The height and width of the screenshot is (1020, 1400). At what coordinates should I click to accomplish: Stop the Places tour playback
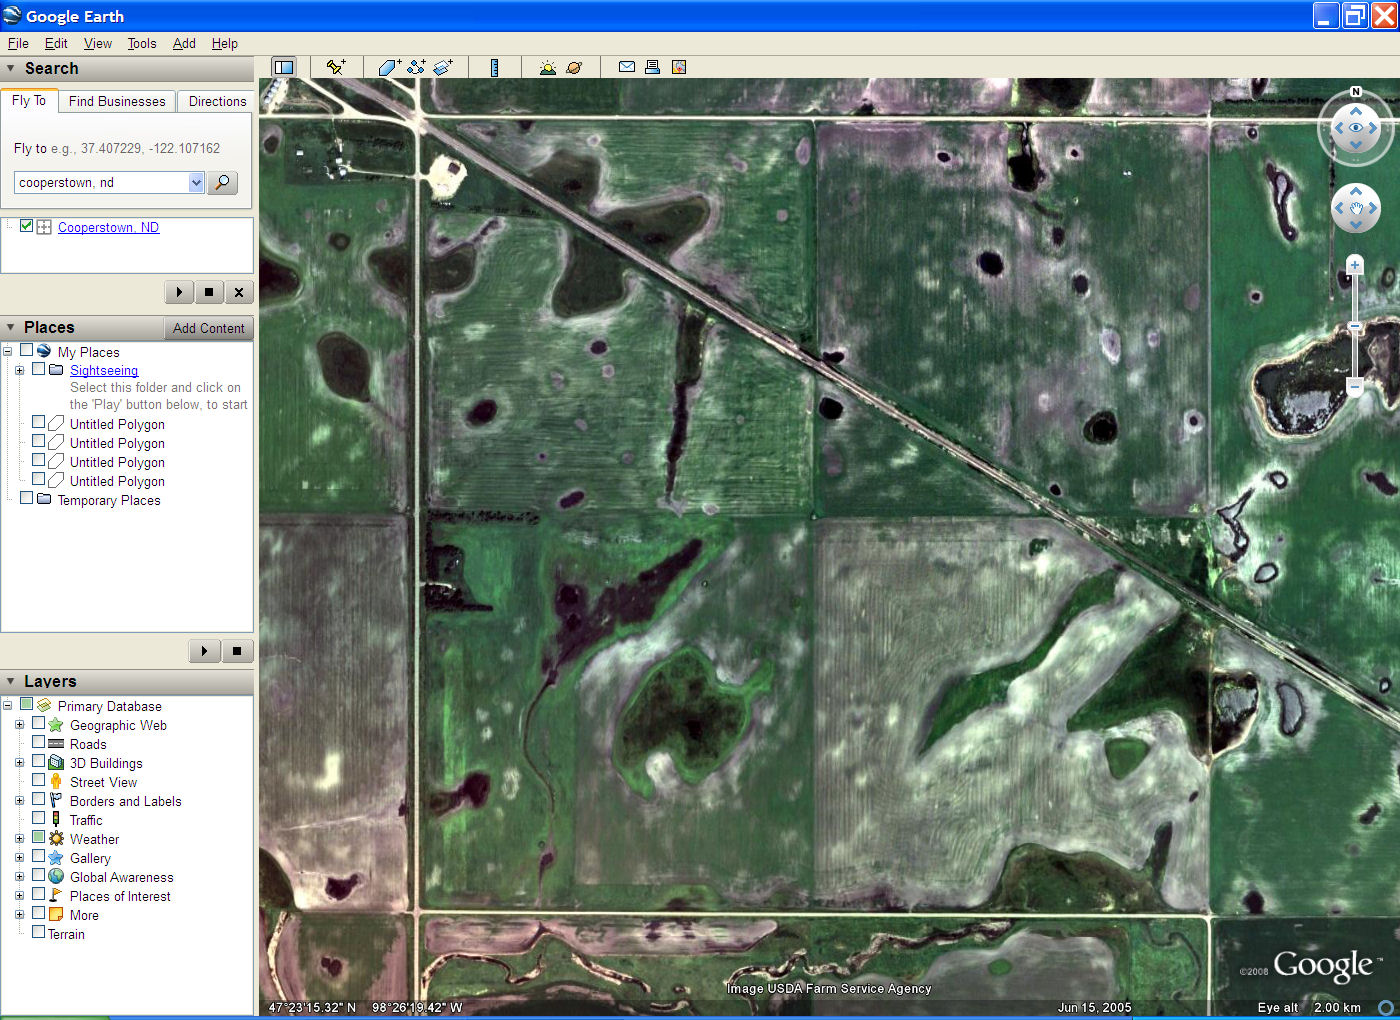click(x=237, y=651)
